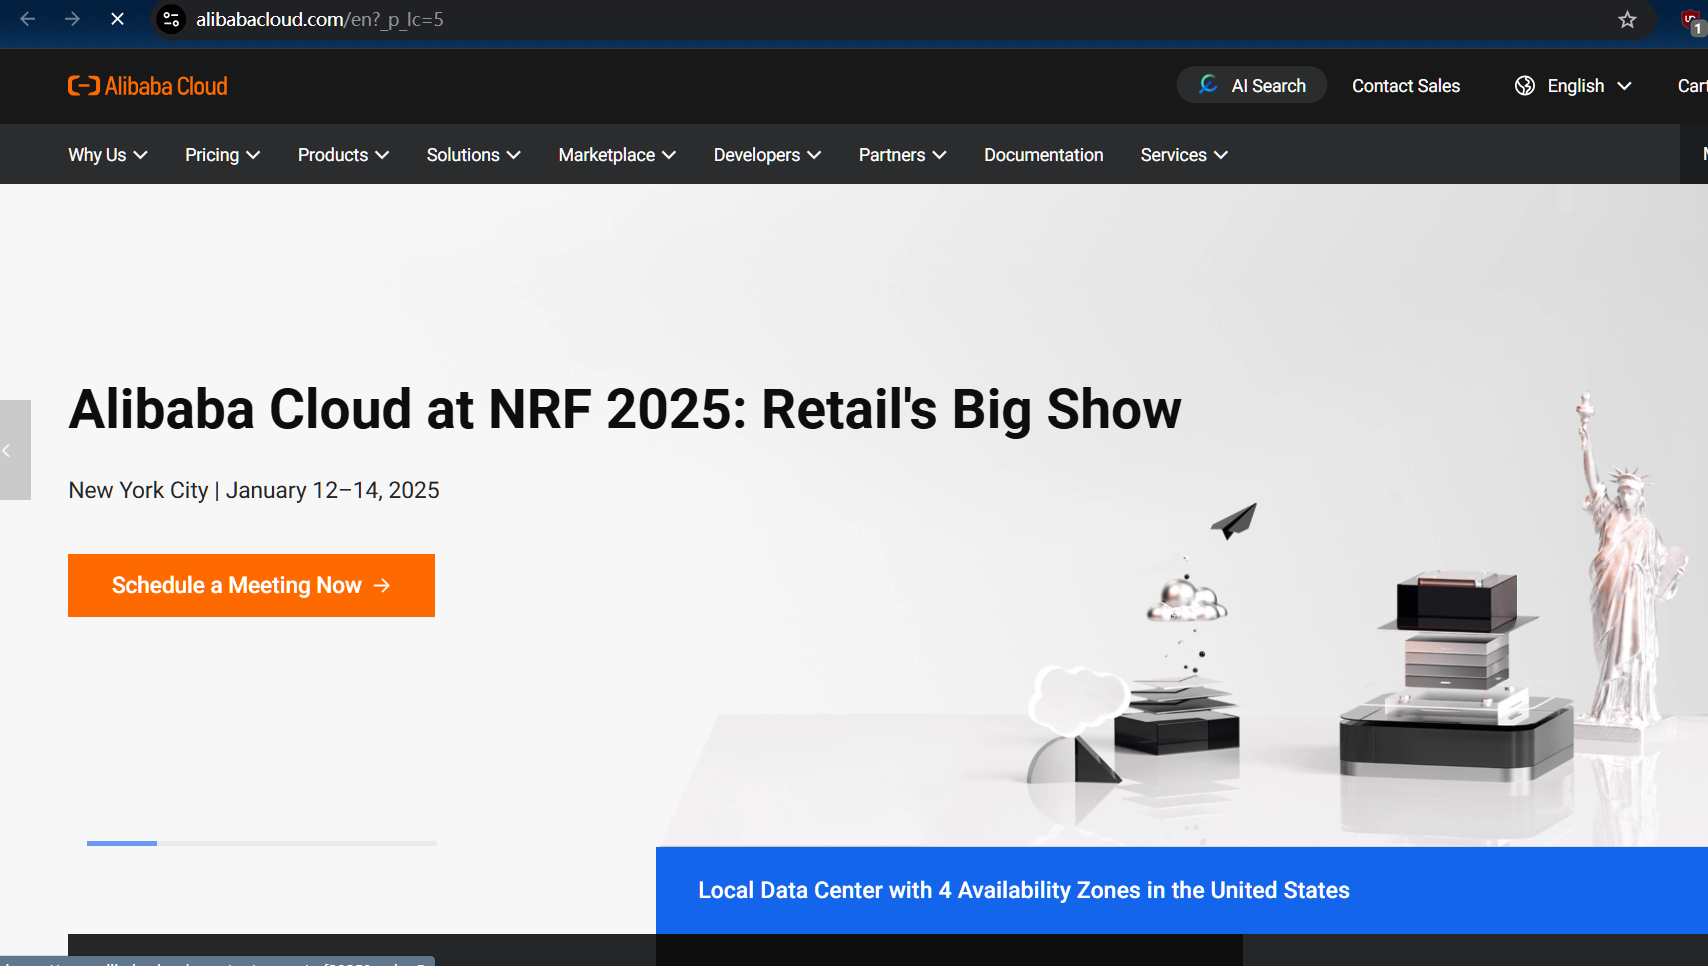The height and width of the screenshot is (966, 1708).
Task: Click the NRF 2025 Retail's Big Show headline
Action: (625, 409)
